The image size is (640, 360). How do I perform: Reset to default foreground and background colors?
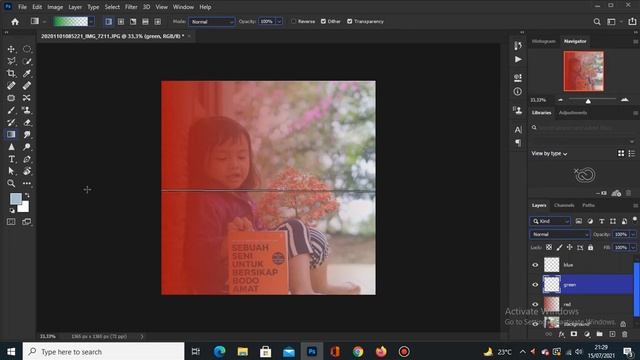pyautogui.click(x=12, y=210)
